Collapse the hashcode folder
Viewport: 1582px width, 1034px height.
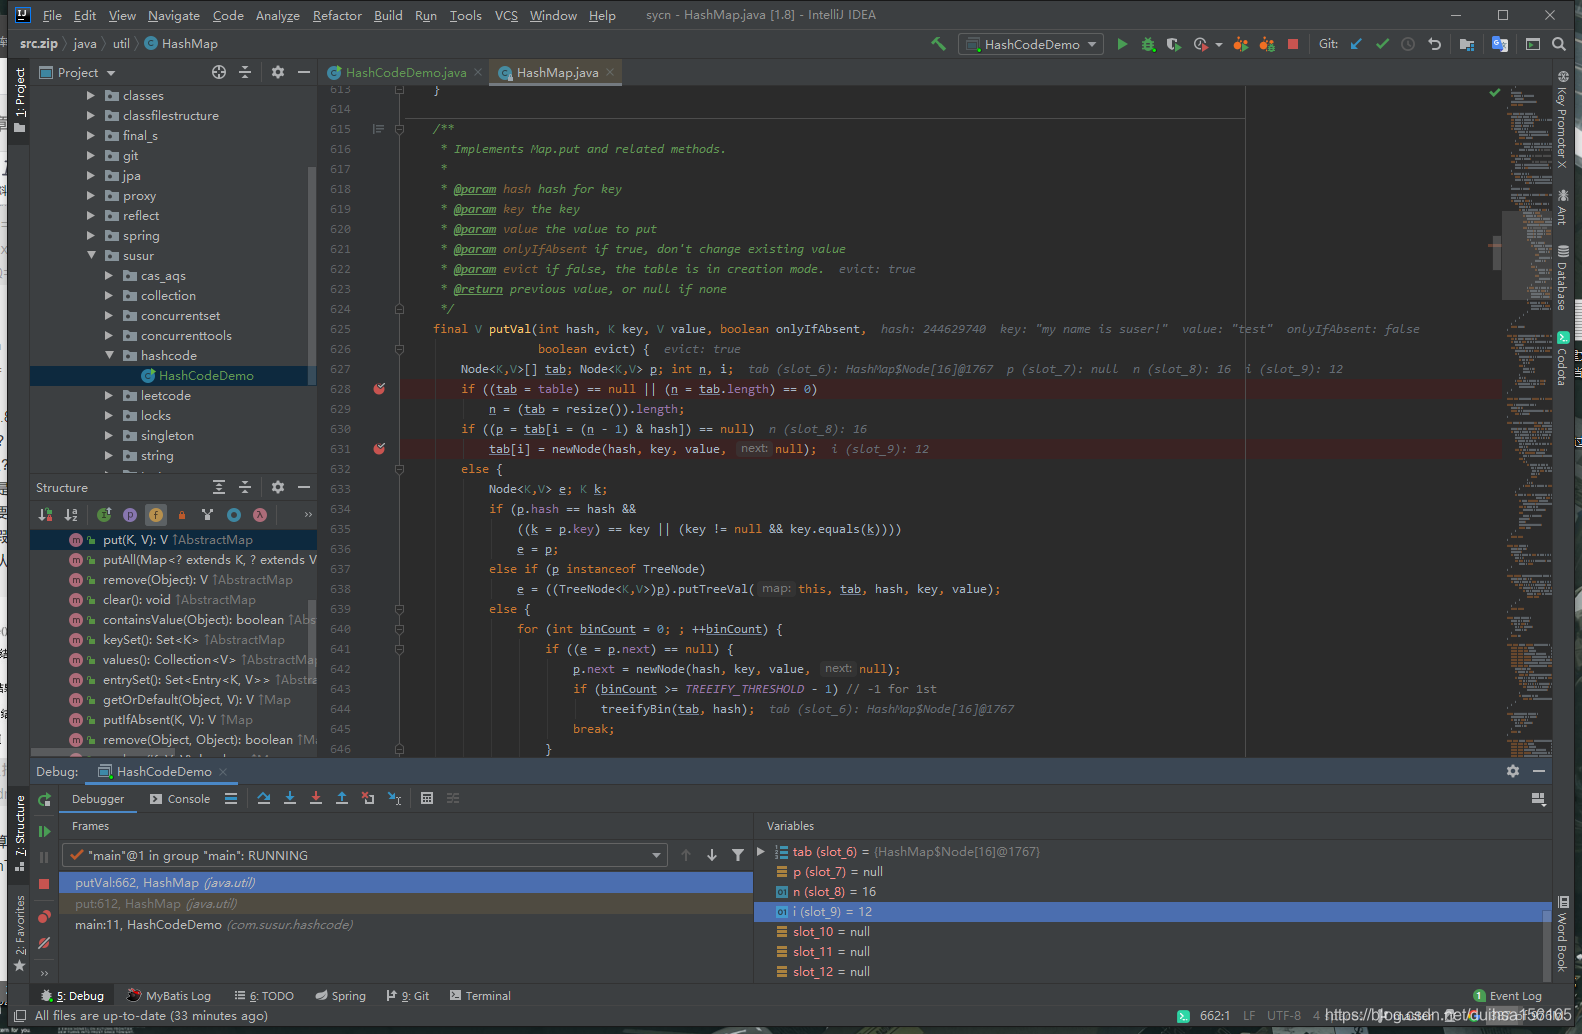110,356
